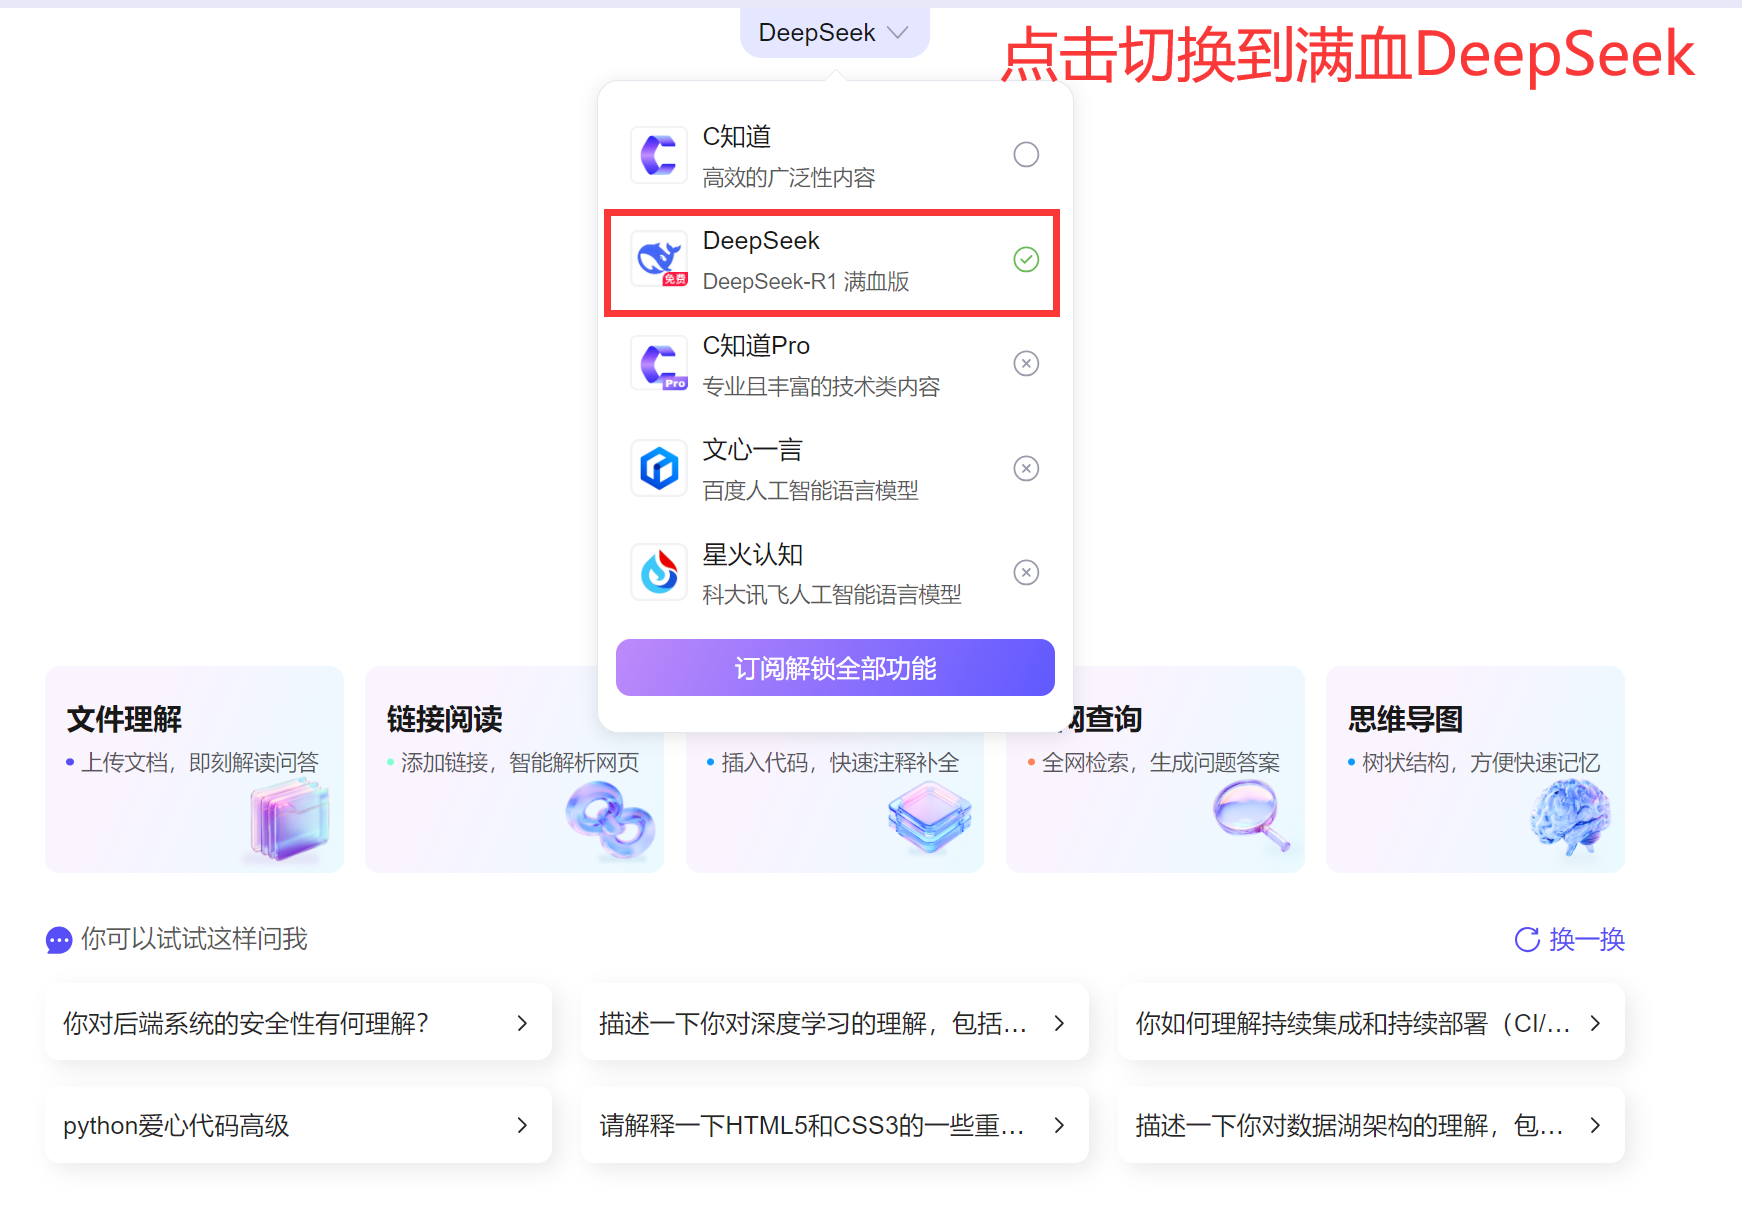This screenshot has height=1206, width=1742.
Task: Click the chat bubble icon by 你可以试试这样问我
Action: (x=59, y=940)
